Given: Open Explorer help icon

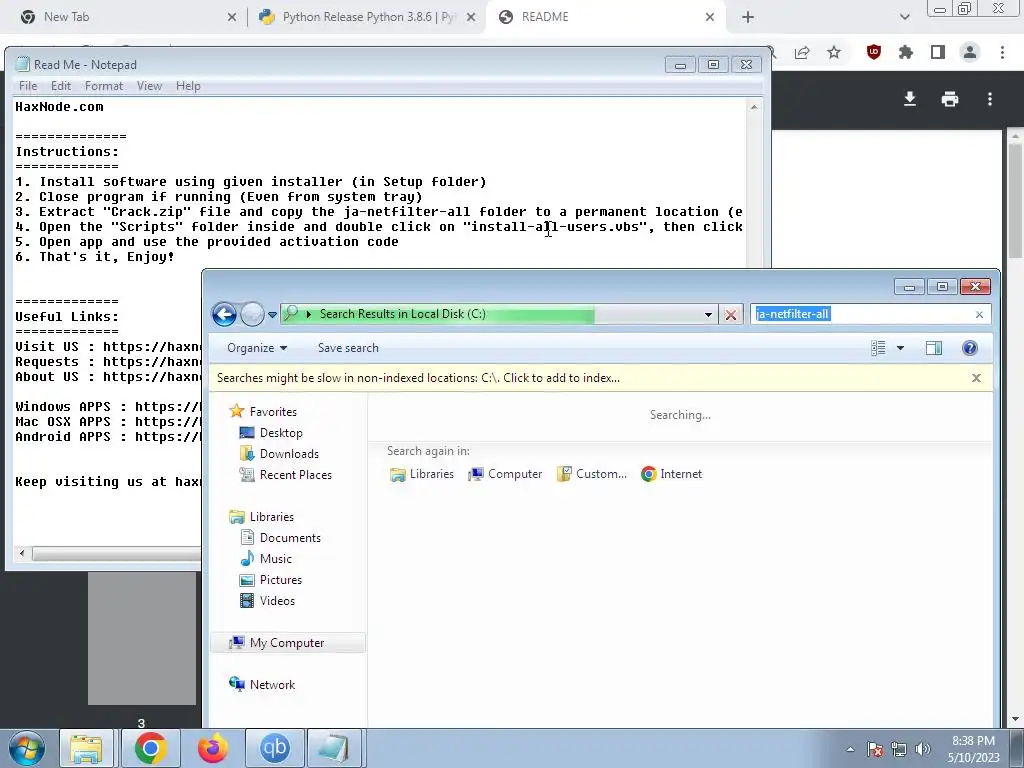Looking at the screenshot, I should coord(970,348).
